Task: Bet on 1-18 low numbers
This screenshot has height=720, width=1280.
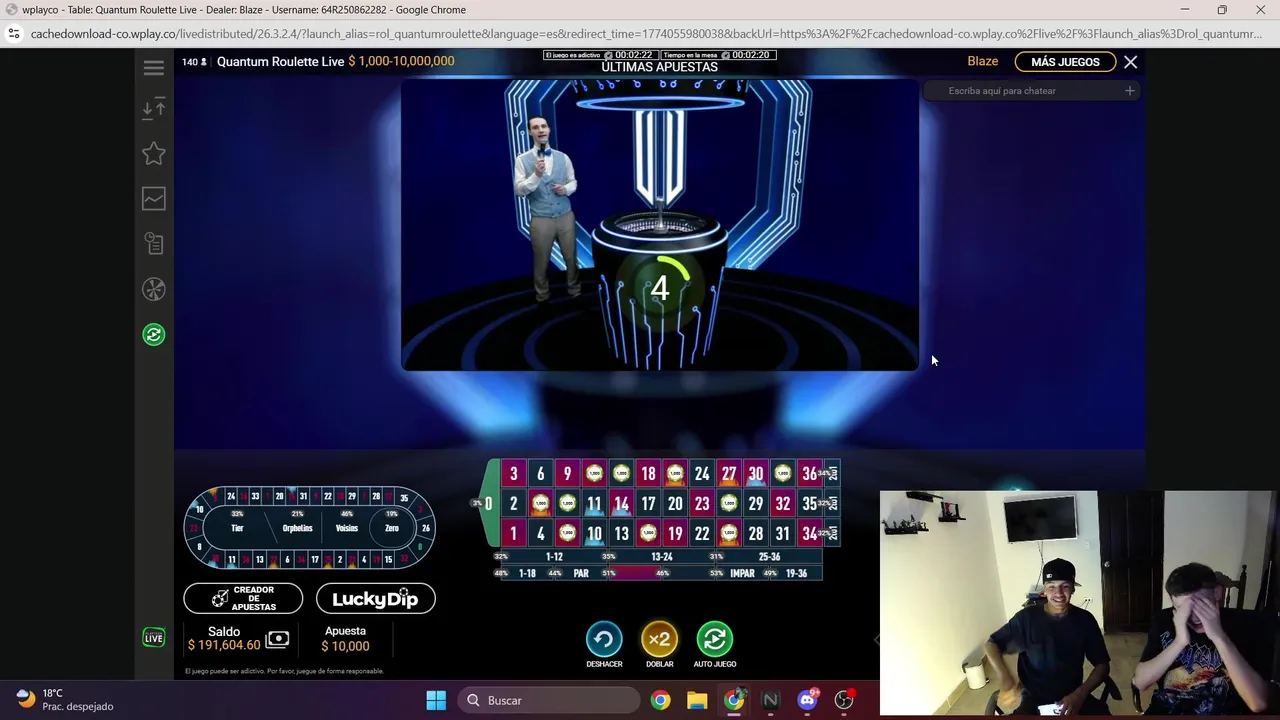Action: point(527,574)
